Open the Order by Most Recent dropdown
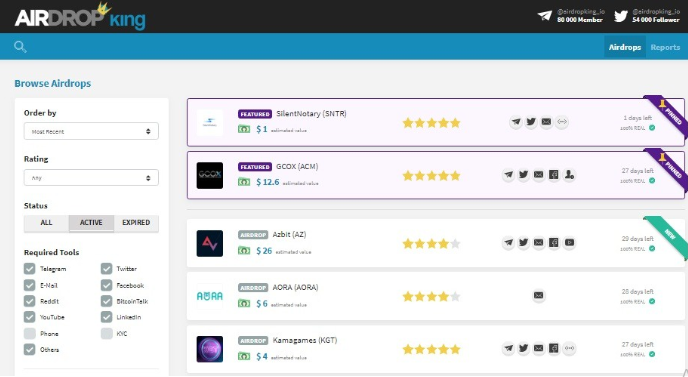 [x=91, y=131]
